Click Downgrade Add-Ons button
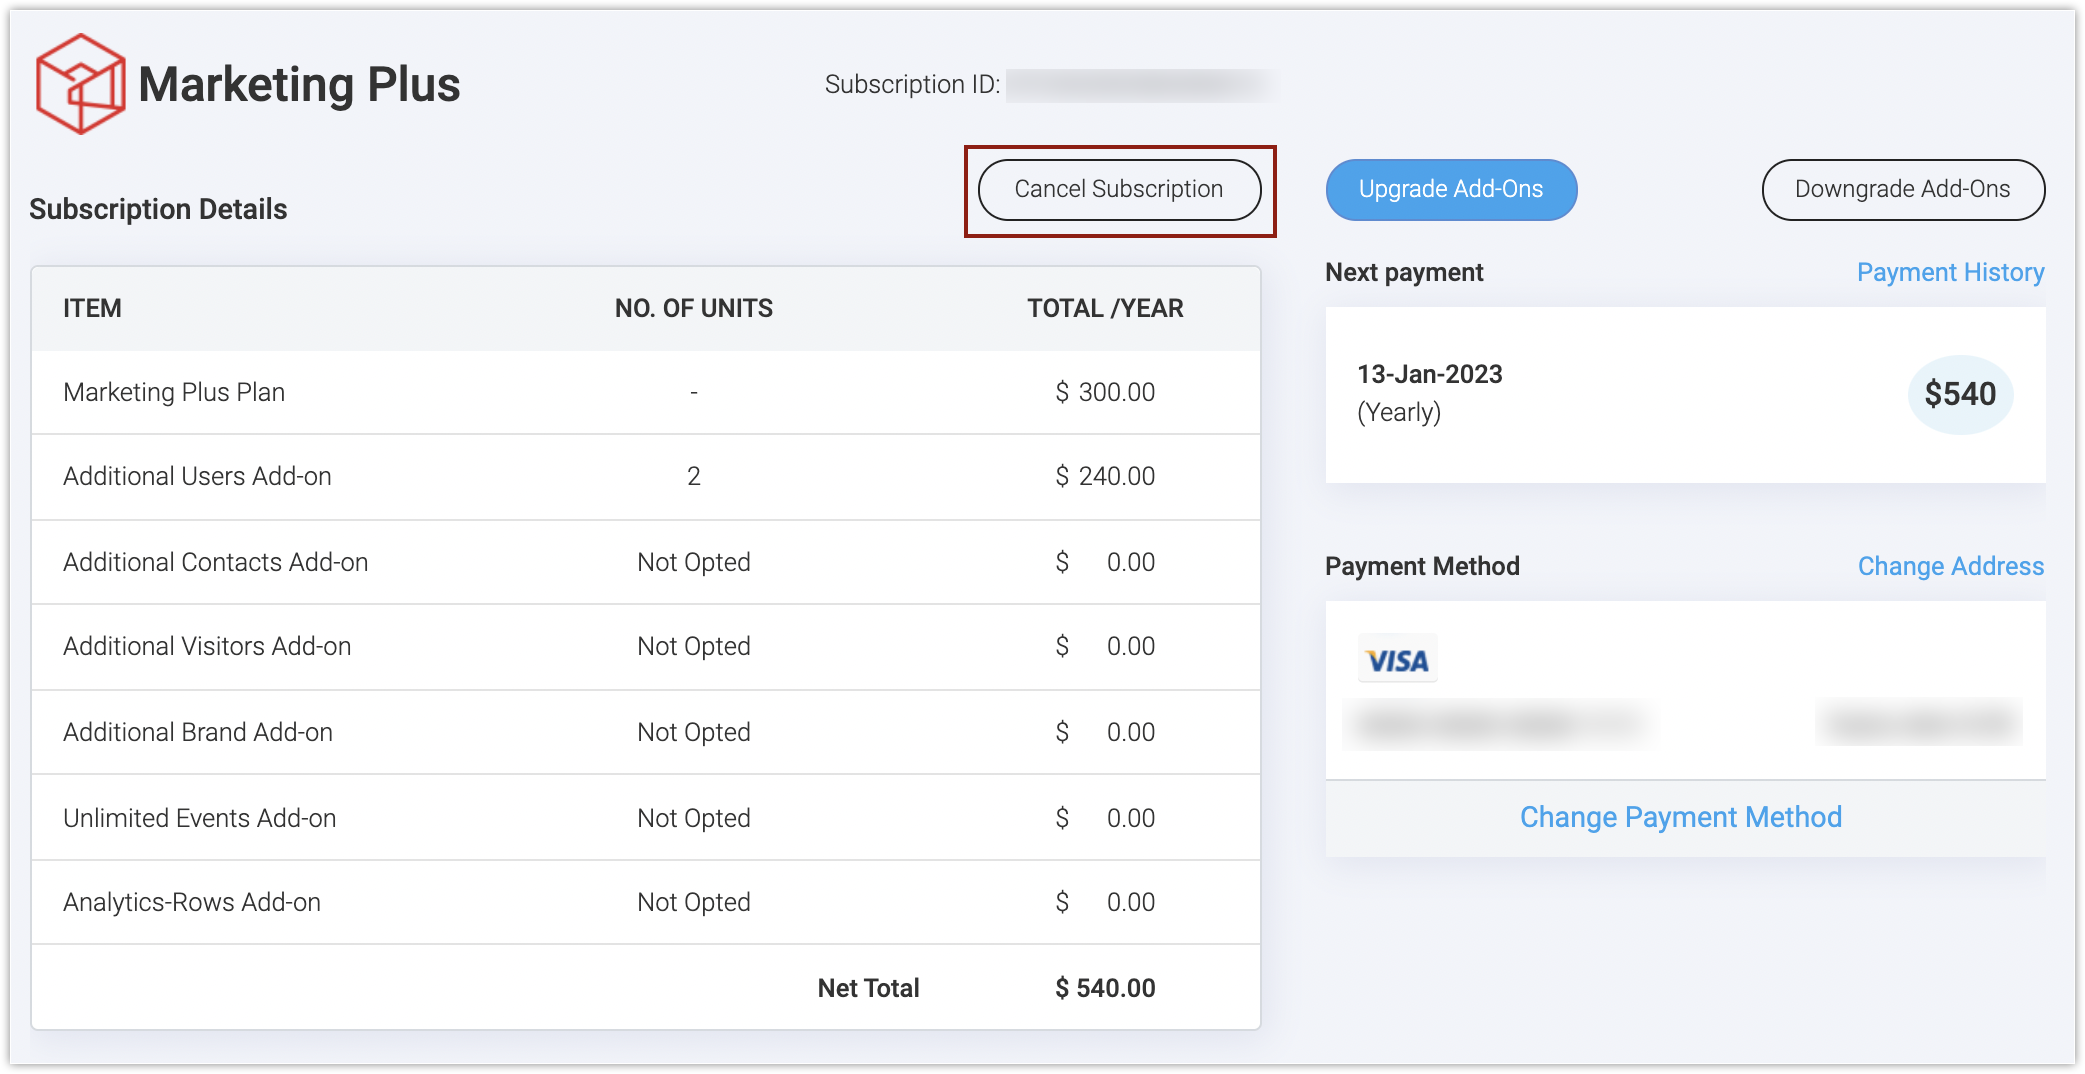2085x1074 pixels. (x=1902, y=189)
